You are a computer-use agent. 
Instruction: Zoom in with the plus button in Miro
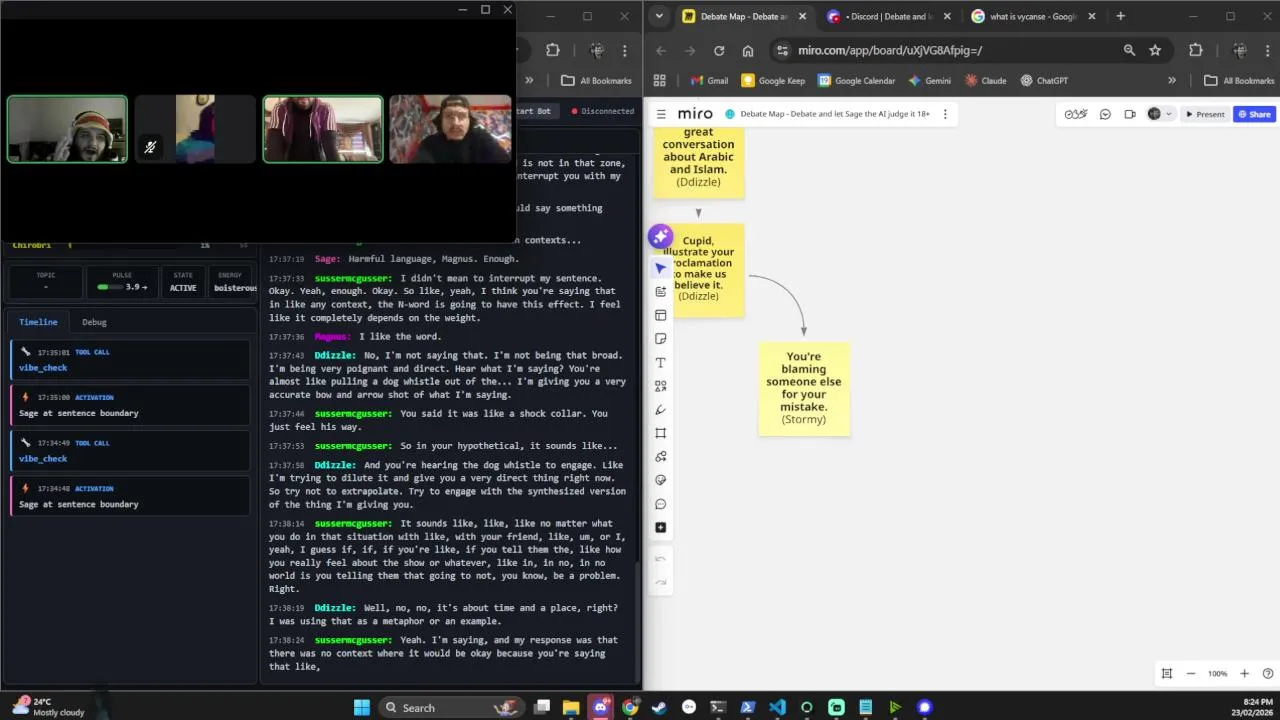coord(1244,674)
